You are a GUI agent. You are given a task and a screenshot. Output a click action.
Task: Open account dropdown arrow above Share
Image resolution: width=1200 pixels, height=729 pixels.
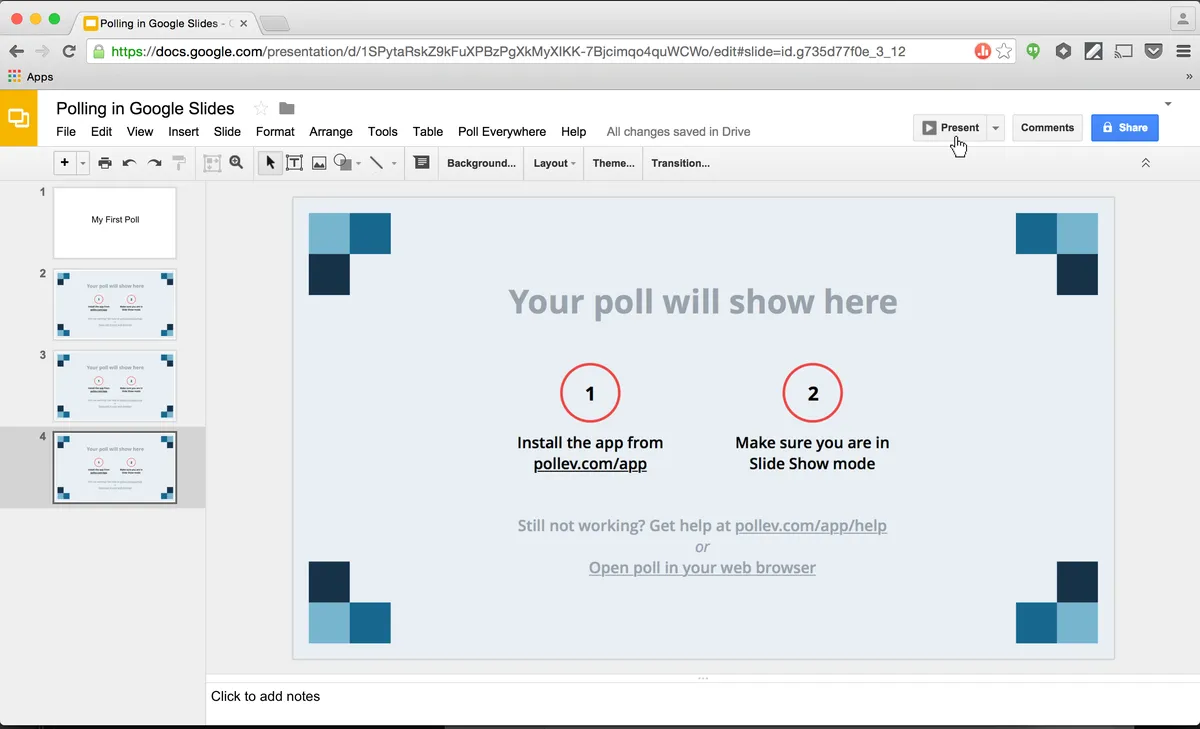coord(1168,104)
